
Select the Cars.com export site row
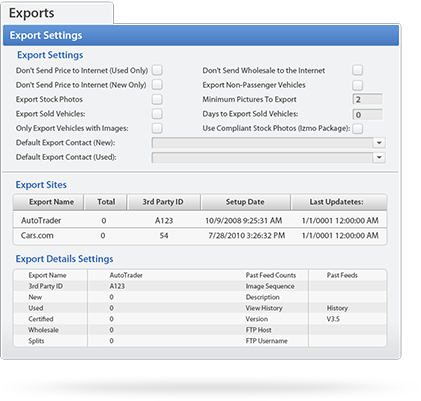[200, 236]
